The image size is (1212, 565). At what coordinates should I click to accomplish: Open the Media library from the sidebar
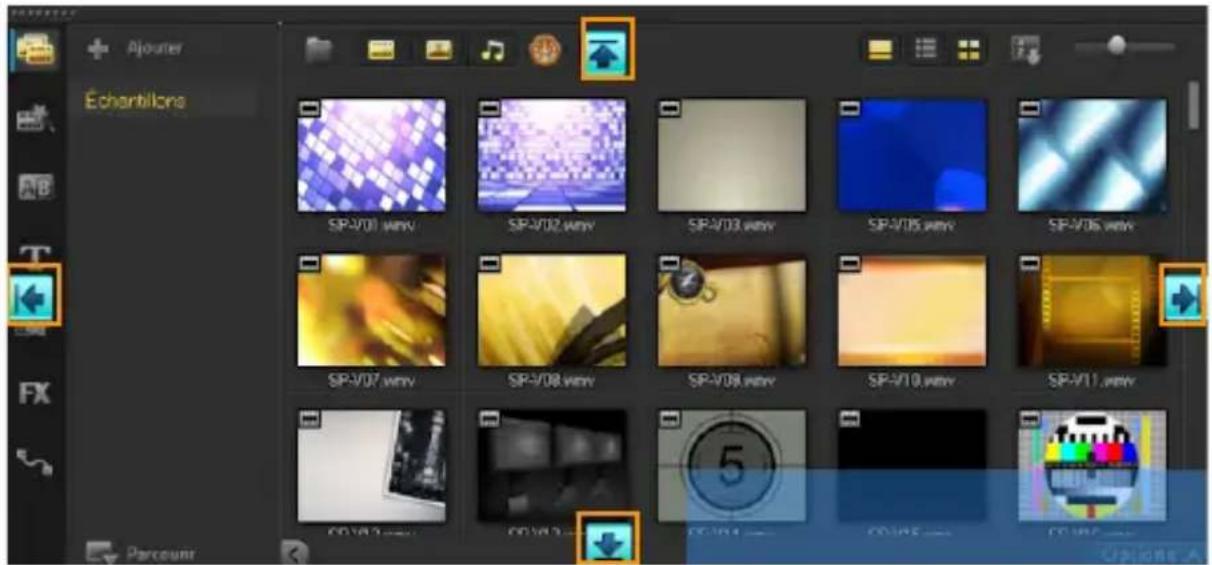35,51
